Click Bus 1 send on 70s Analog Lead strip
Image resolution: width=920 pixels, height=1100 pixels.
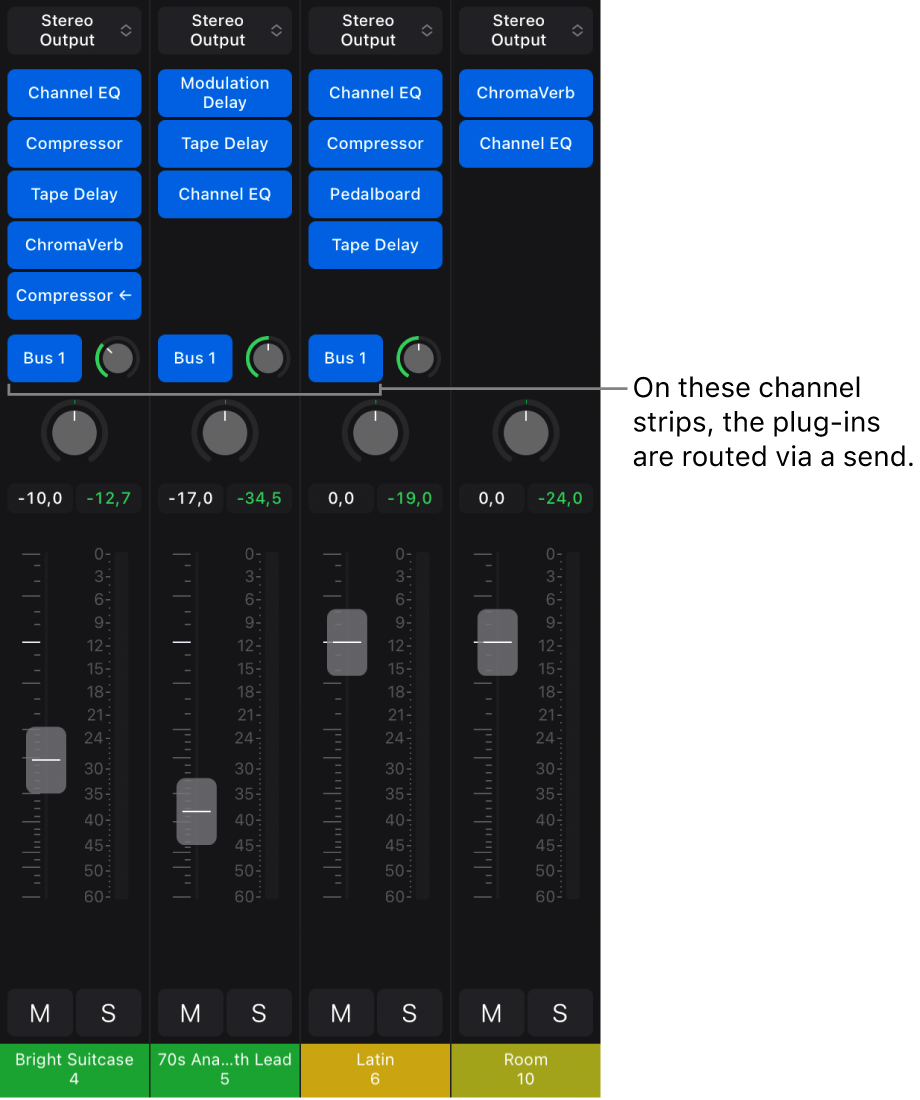[195, 358]
